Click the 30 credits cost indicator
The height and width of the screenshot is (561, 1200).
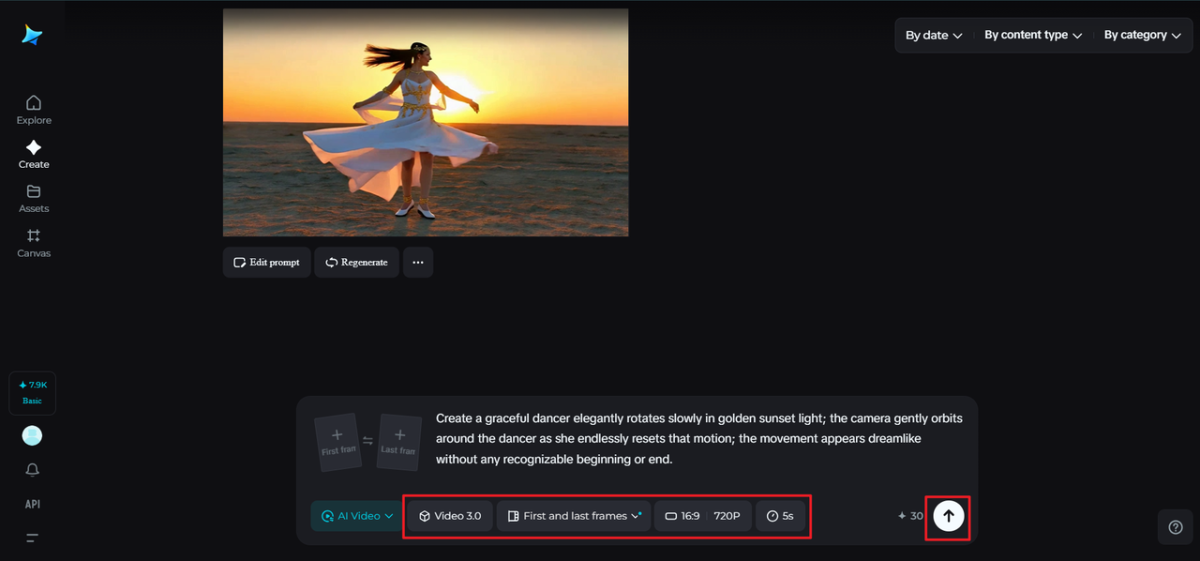coord(910,516)
